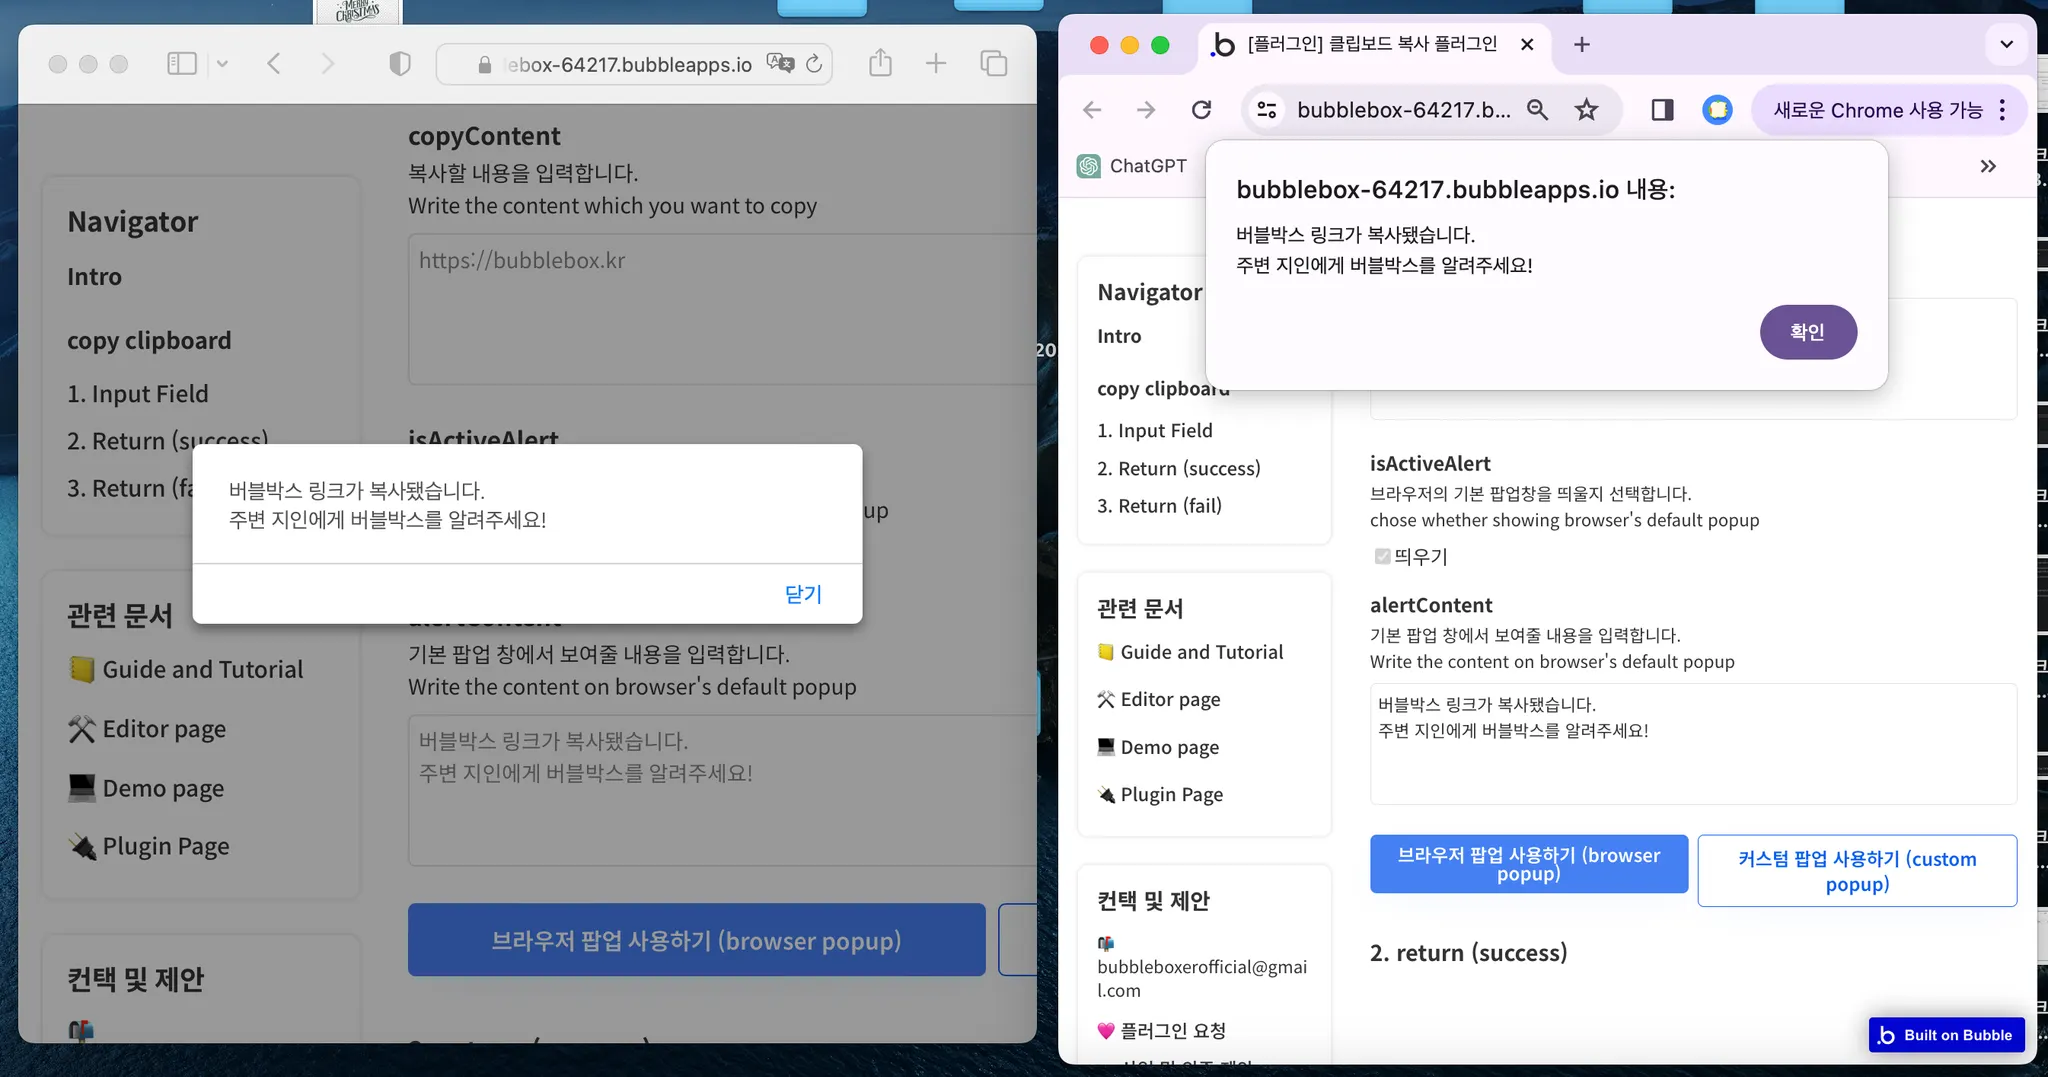Open Safari privacy shield report
The width and height of the screenshot is (2048, 1077).
(x=400, y=64)
